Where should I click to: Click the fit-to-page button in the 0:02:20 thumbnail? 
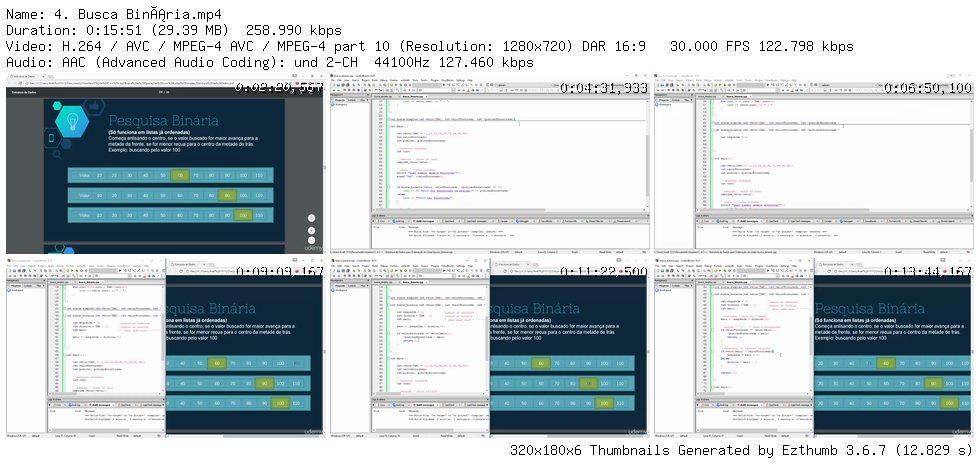(311, 218)
